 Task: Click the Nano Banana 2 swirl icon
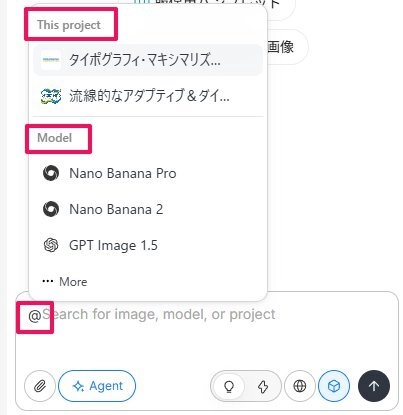point(51,209)
